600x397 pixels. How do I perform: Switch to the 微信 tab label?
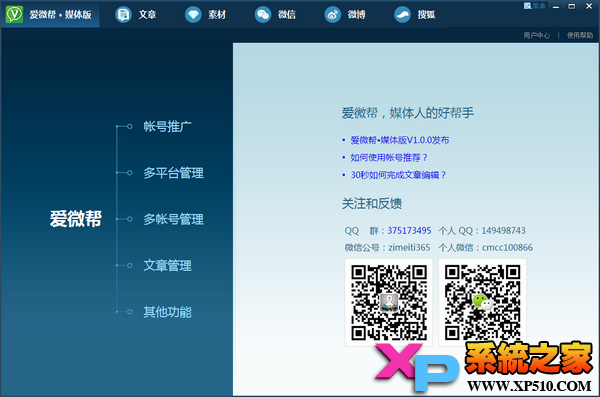pyautogui.click(x=287, y=15)
